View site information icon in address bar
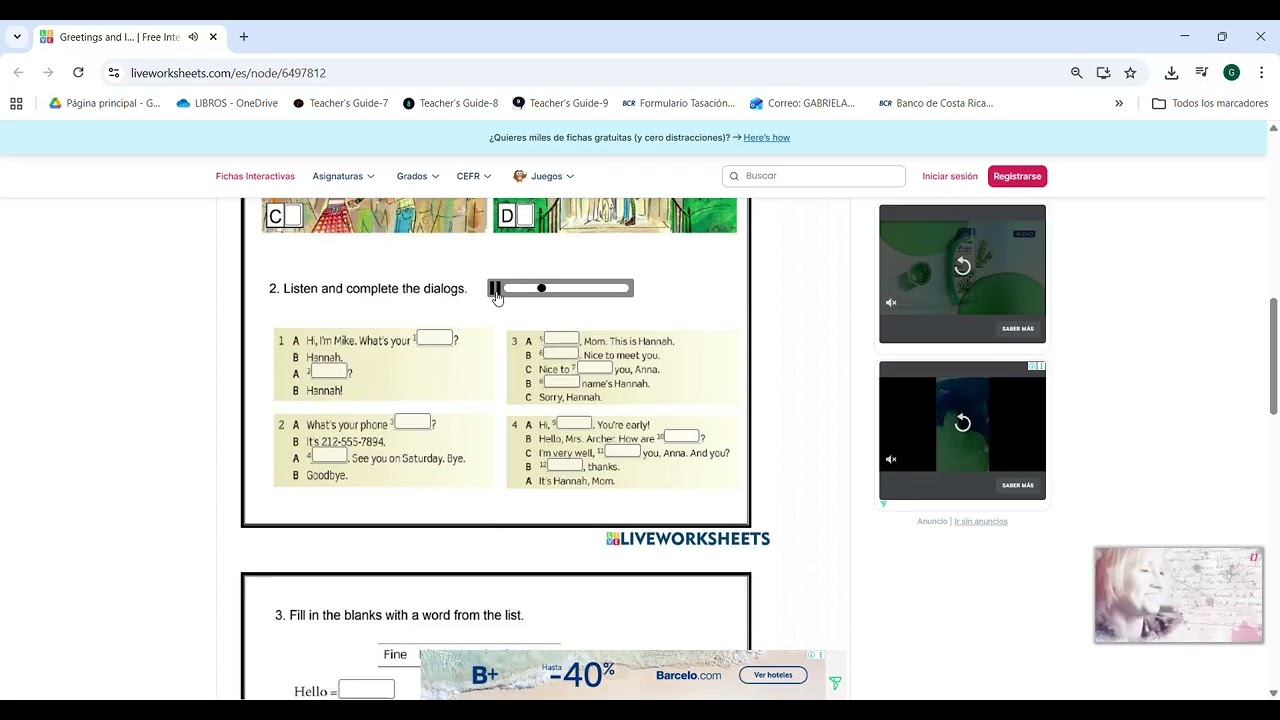This screenshot has height=720, width=1280. 114,73
